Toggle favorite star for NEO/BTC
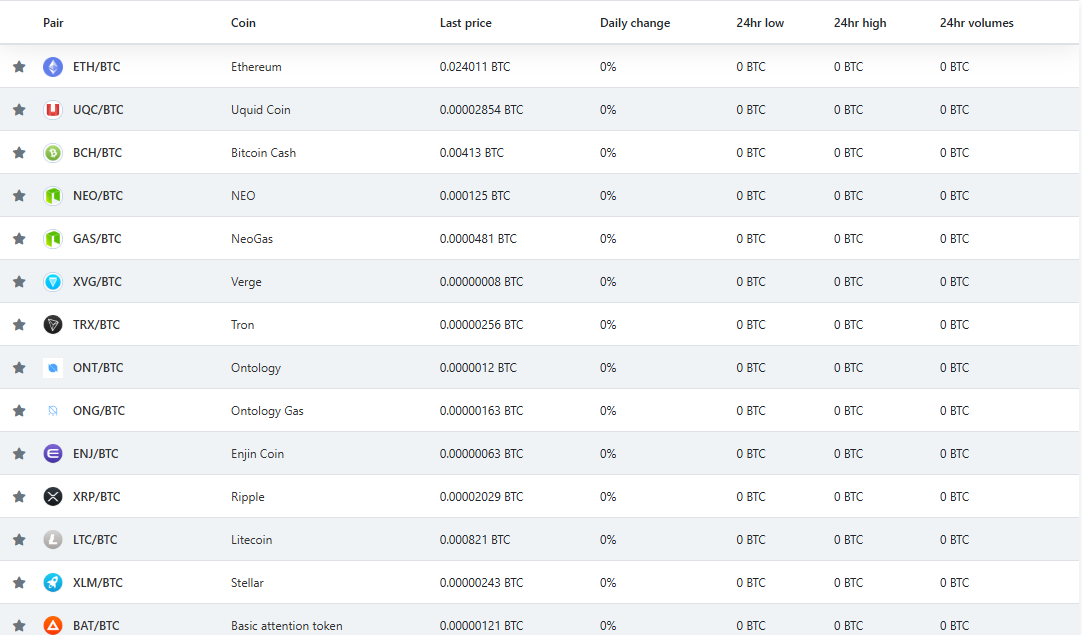This screenshot has width=1082, height=635. pos(19,196)
